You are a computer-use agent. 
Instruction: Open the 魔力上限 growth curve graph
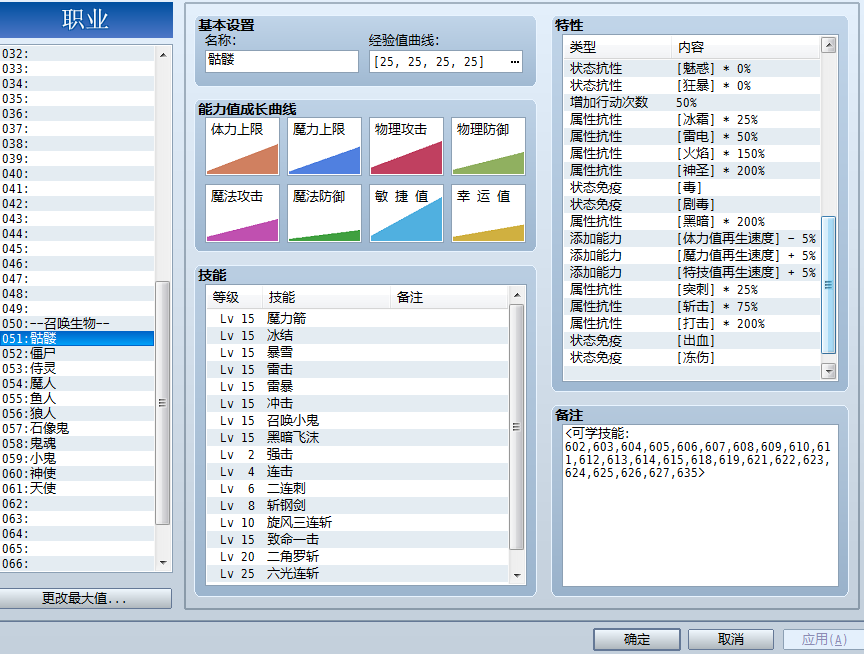[324, 147]
